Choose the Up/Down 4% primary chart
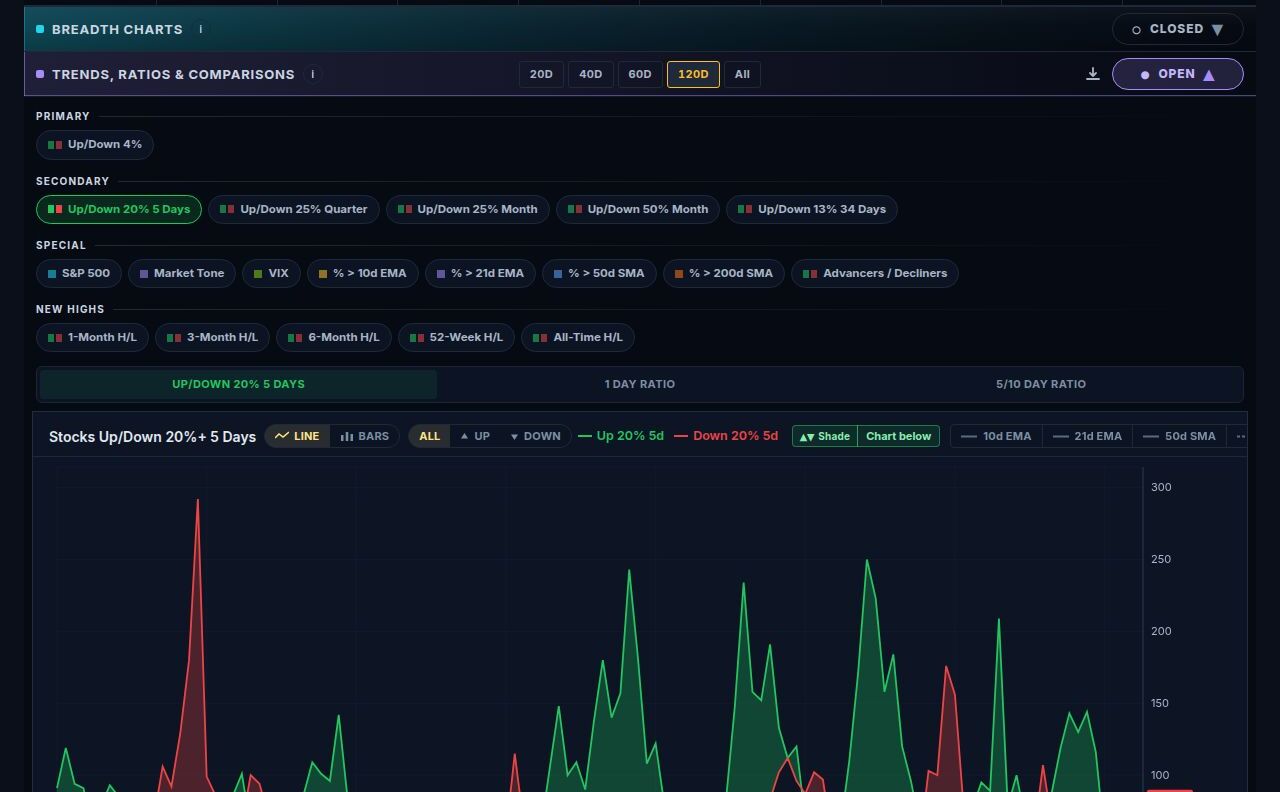Image resolution: width=1280 pixels, height=792 pixels. [x=95, y=144]
